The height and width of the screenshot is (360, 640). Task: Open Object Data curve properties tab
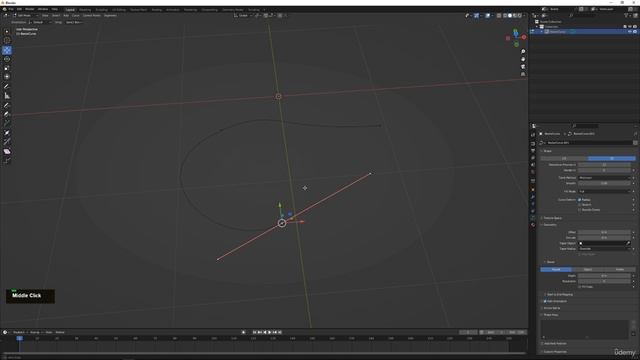click(x=533, y=218)
